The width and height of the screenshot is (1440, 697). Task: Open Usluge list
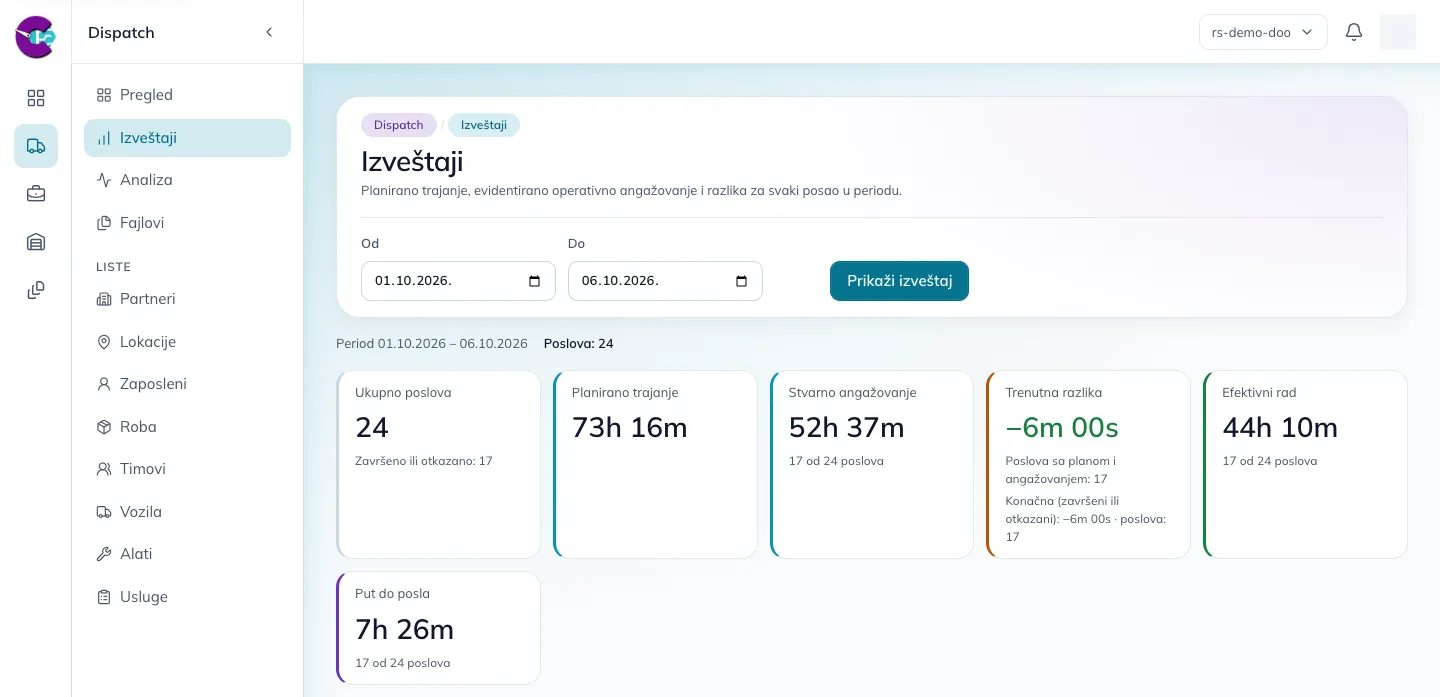(187, 597)
